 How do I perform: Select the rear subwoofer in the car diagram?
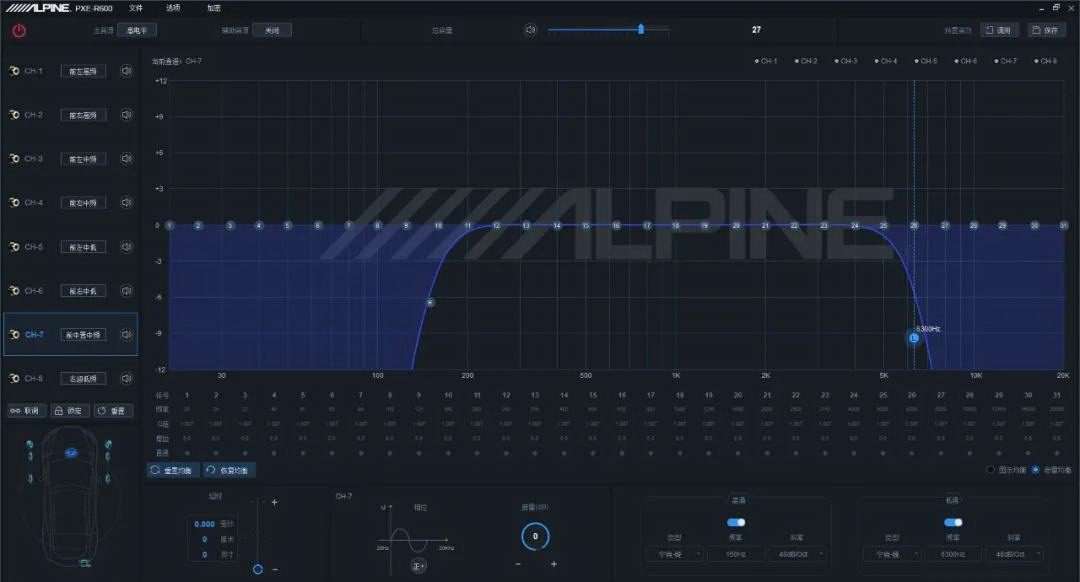84,563
